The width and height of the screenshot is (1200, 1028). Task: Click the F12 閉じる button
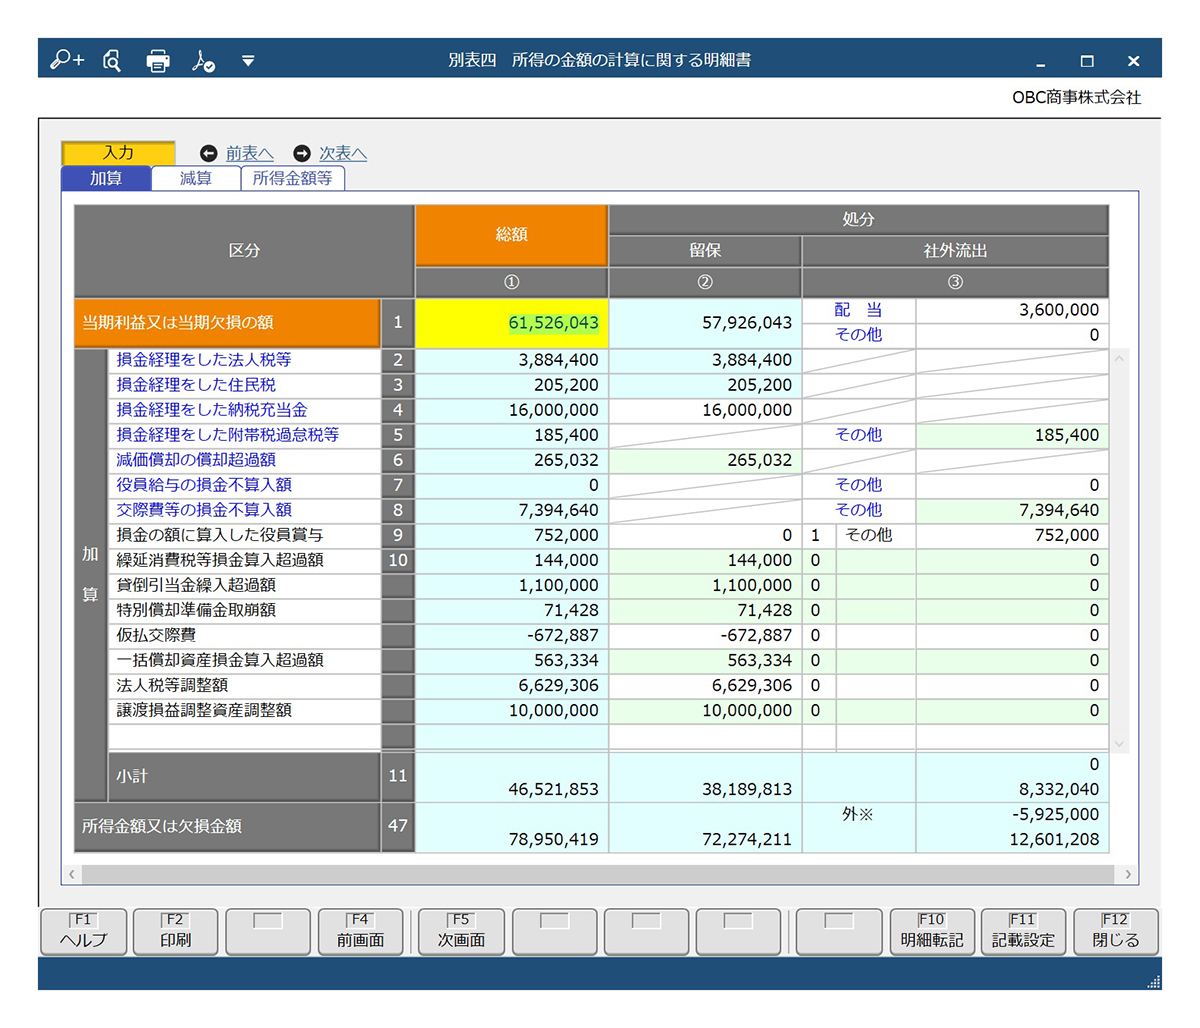coord(1115,931)
